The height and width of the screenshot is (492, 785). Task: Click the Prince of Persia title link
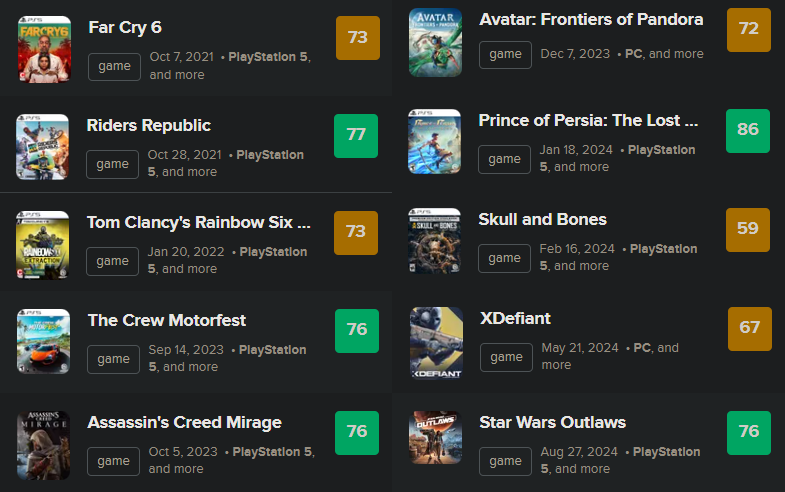(x=588, y=121)
